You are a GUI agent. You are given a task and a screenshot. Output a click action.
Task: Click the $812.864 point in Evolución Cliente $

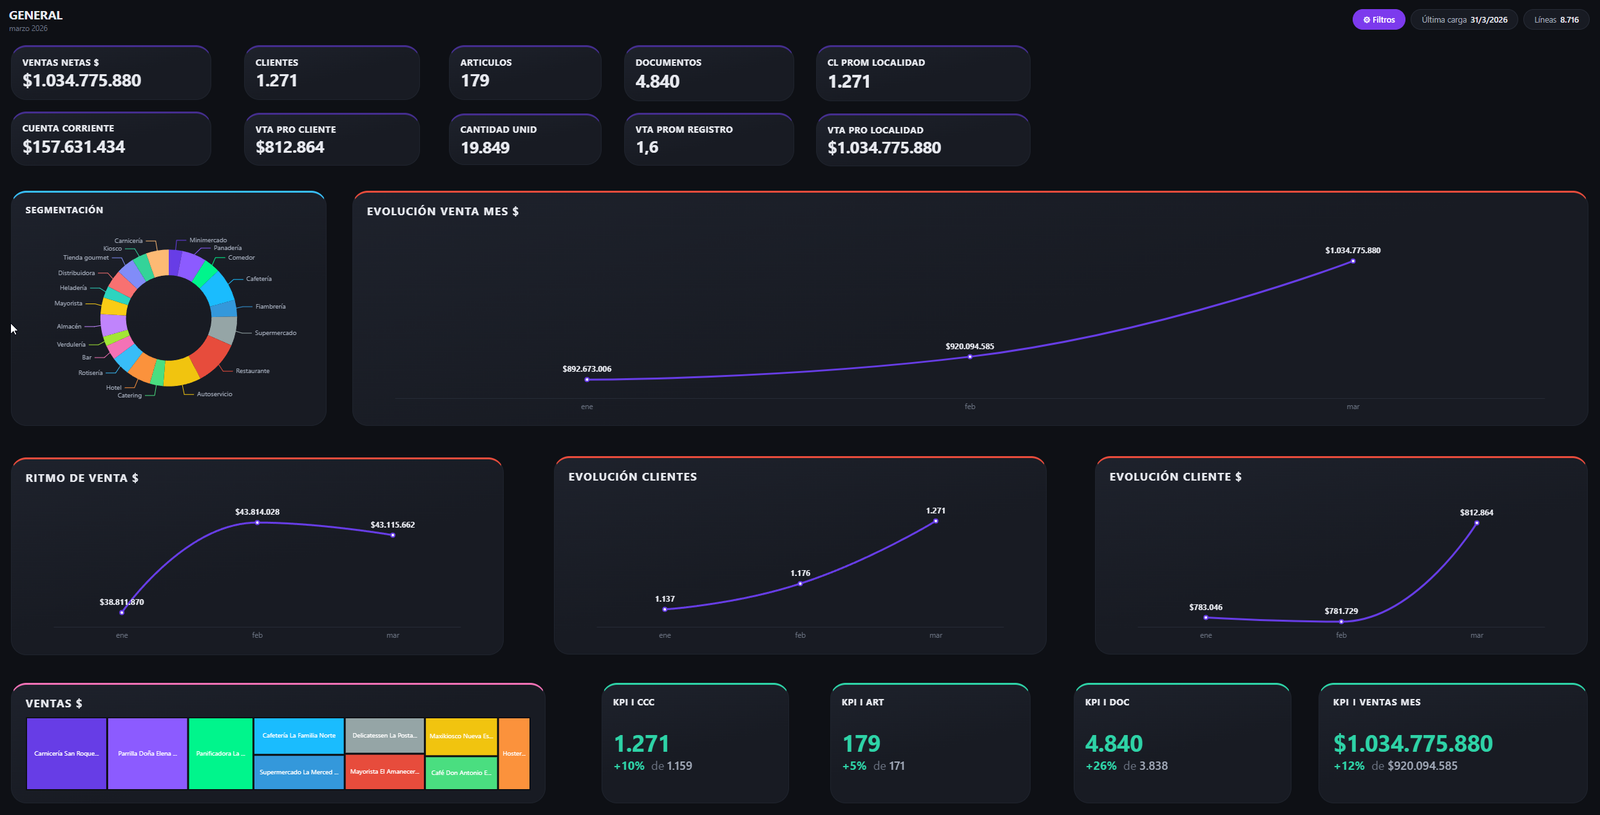(x=1477, y=522)
